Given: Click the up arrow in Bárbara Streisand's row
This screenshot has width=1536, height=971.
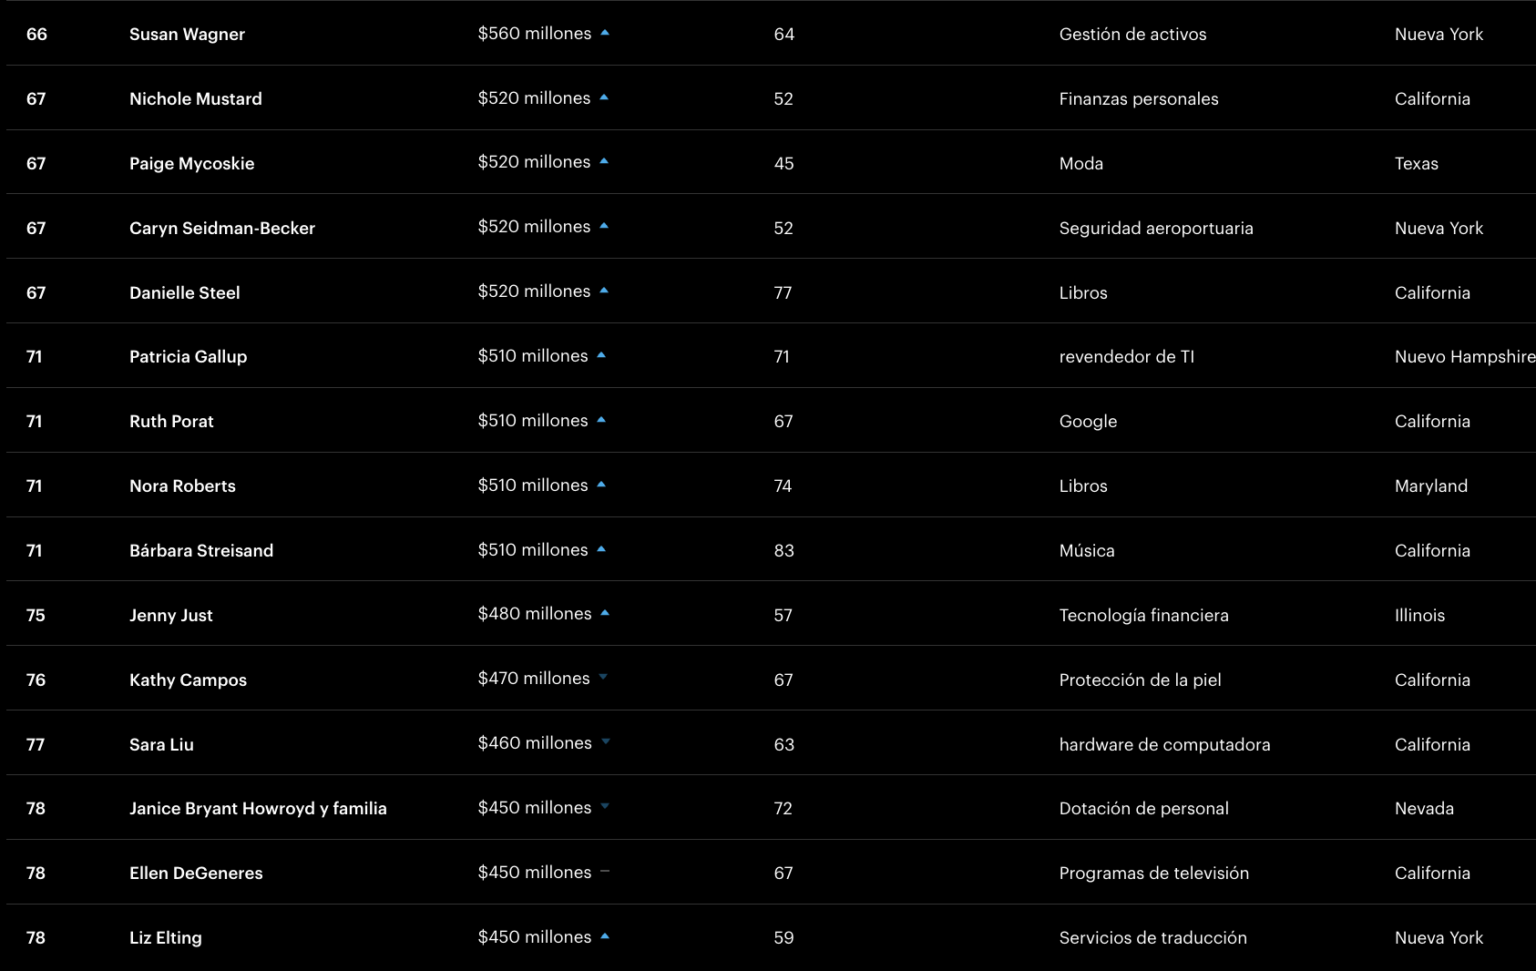Looking at the screenshot, I should click(x=601, y=549).
